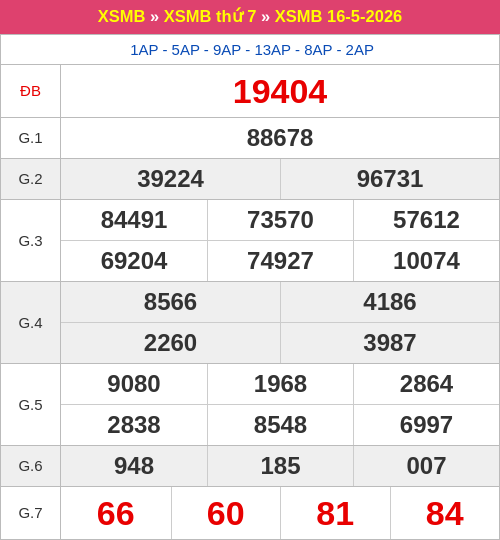Select the G.6 number 948
The height and width of the screenshot is (540, 500).
pyautogui.click(x=134, y=466)
